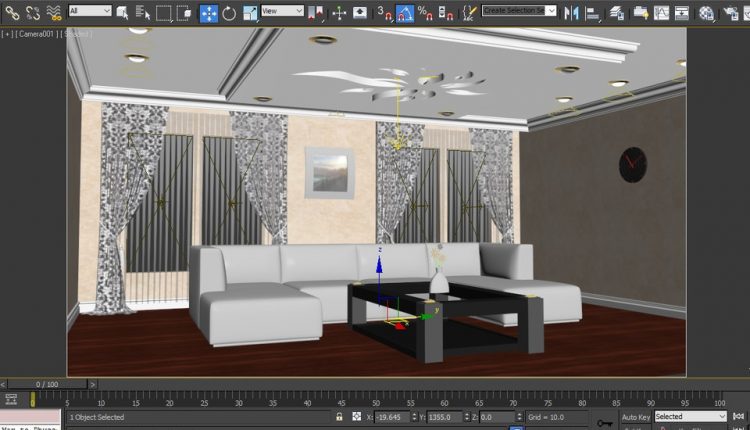Click the Align tool icon

[x=592, y=13]
